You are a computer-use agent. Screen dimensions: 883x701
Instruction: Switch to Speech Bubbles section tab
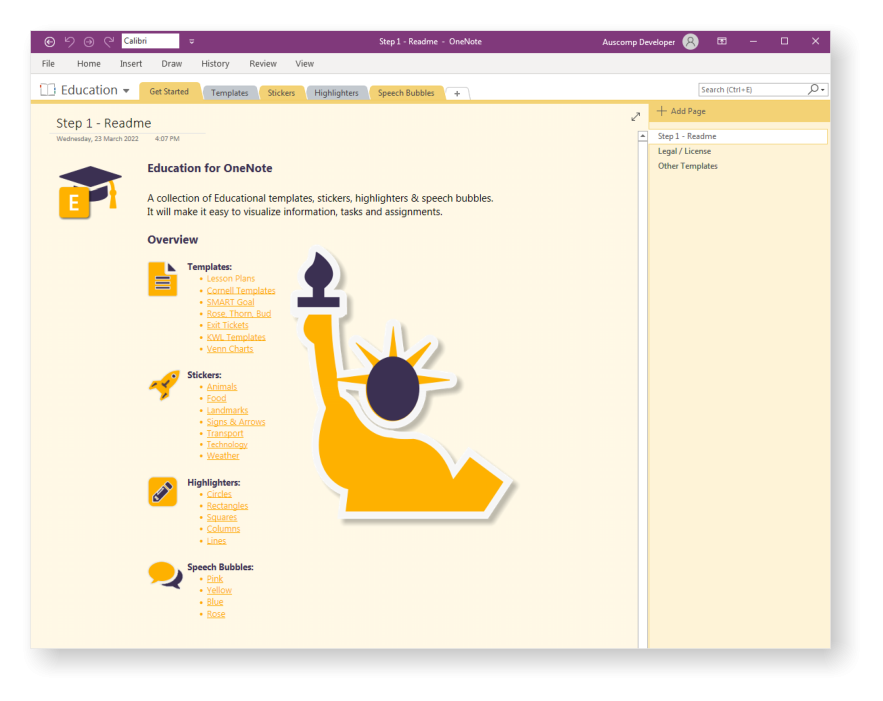[406, 93]
